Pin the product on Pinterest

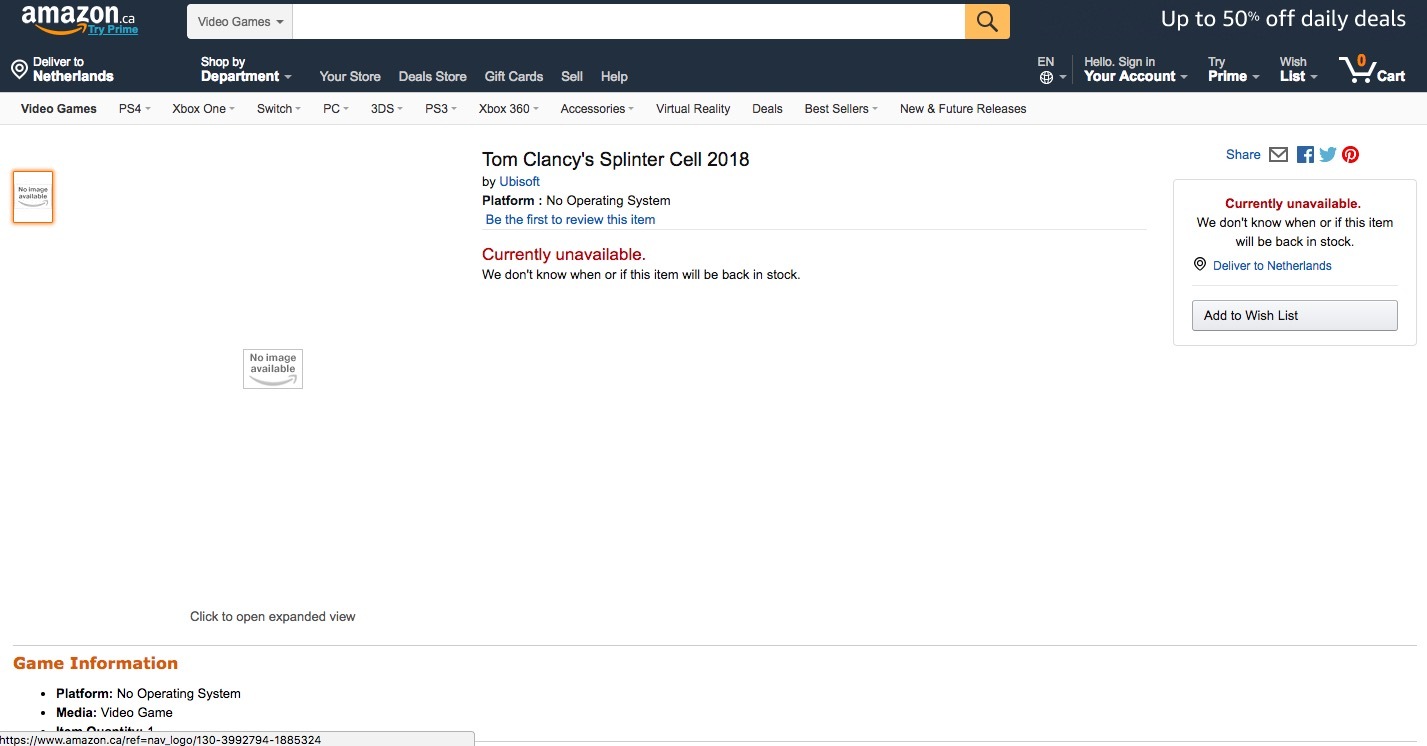1350,155
